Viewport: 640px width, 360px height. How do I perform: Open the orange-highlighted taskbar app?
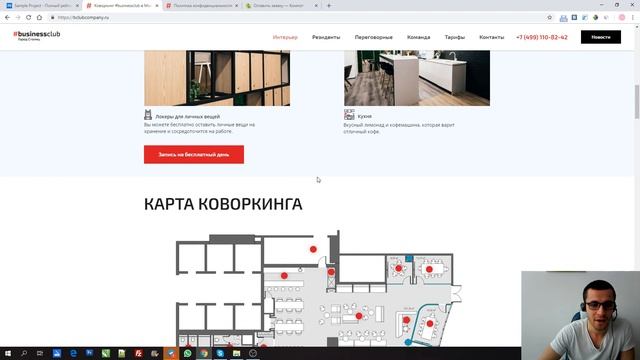point(171,353)
